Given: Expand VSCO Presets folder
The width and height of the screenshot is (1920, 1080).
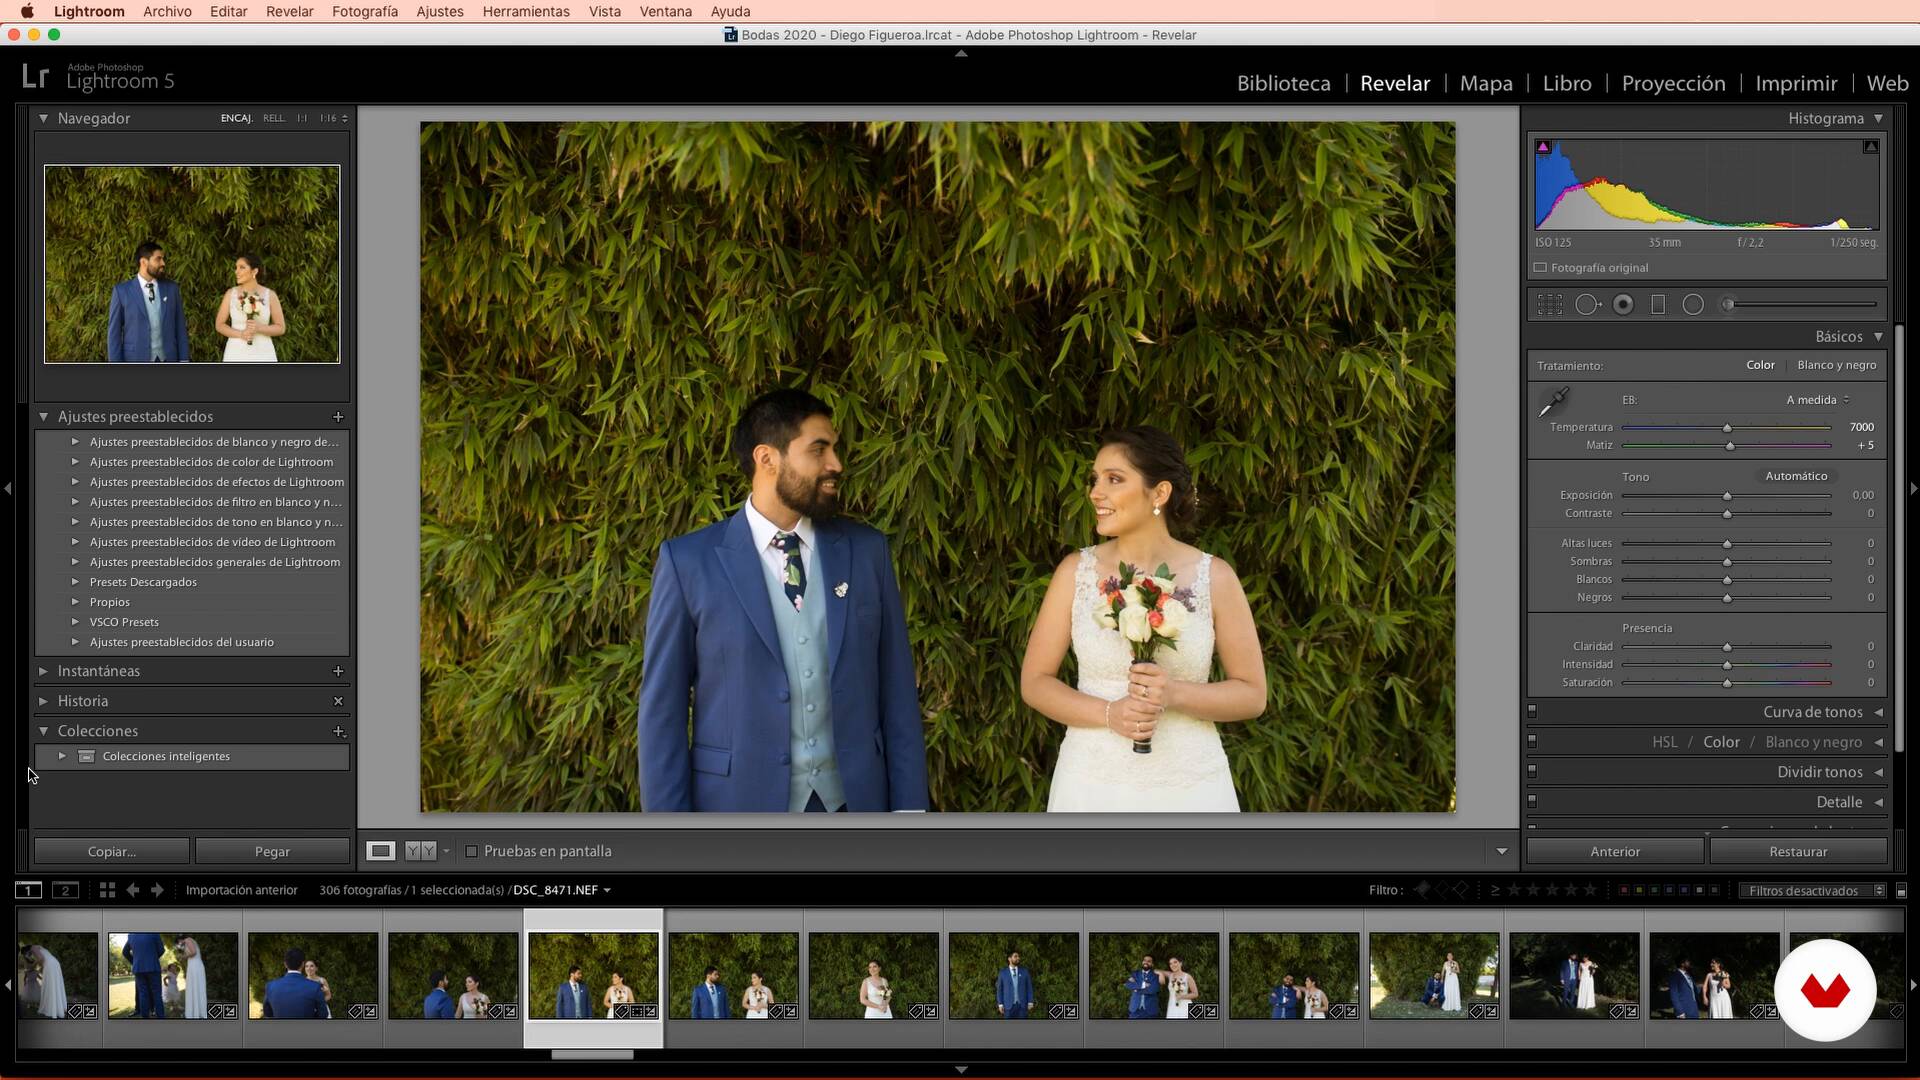Looking at the screenshot, I should pyautogui.click(x=75, y=622).
